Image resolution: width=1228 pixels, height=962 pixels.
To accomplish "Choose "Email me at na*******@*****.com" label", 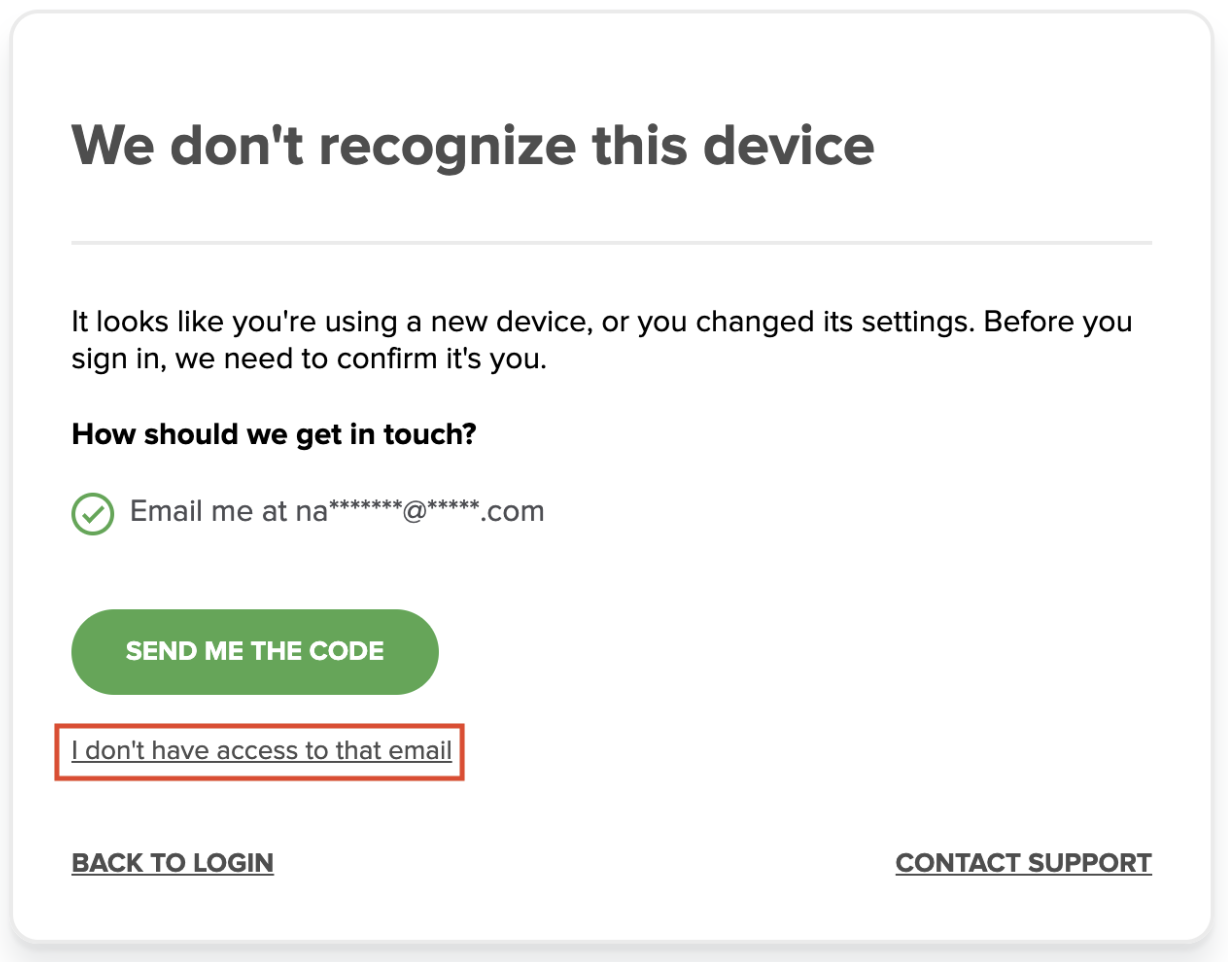I will point(337,512).
